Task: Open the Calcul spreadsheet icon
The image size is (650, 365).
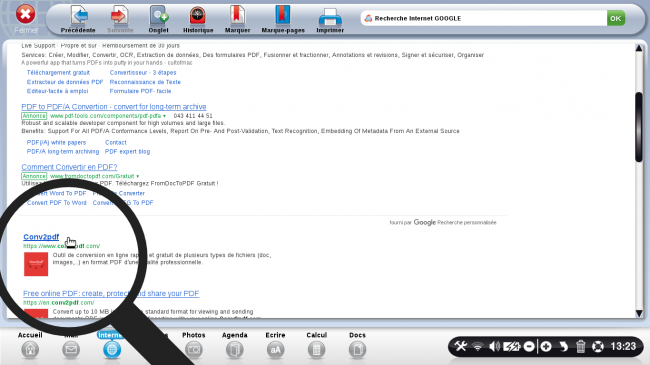Action: (316, 350)
